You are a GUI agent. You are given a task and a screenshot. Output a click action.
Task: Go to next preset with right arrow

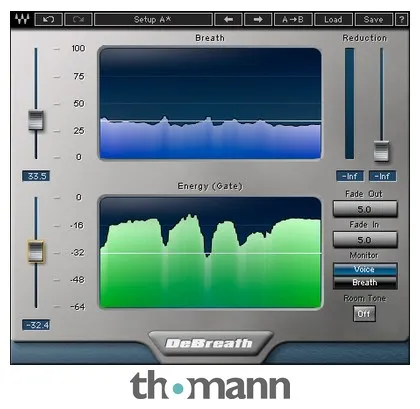258,19
